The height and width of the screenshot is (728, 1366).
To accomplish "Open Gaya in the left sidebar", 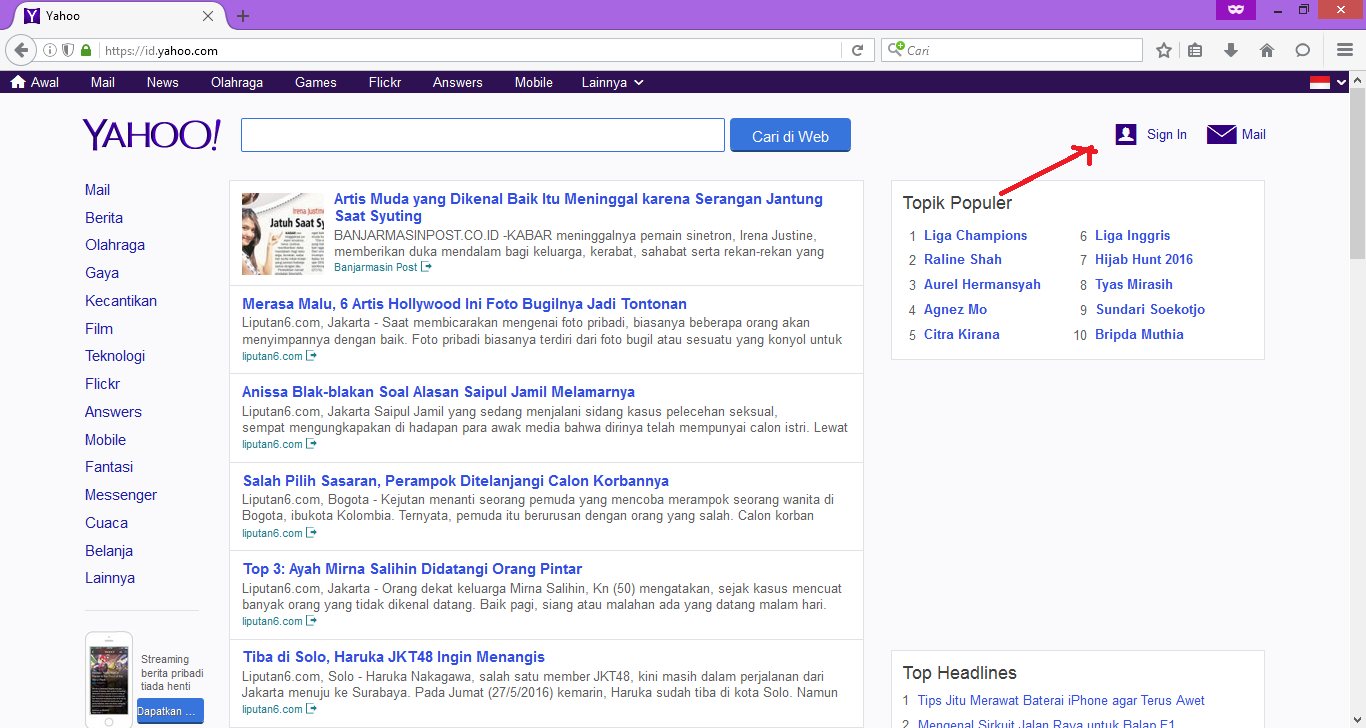I will [x=102, y=273].
